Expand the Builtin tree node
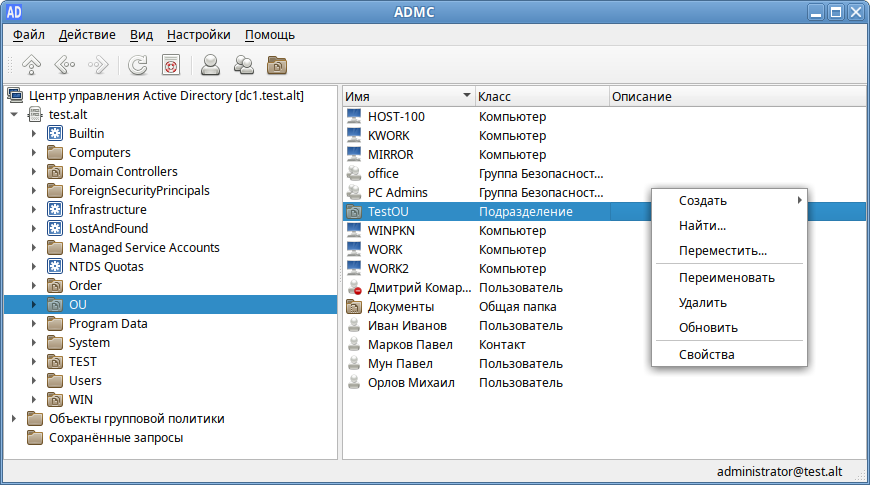The width and height of the screenshot is (870, 485). pos(34,133)
